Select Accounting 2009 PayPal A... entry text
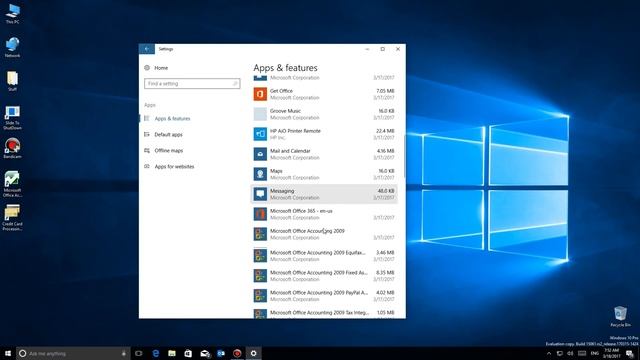The width and height of the screenshot is (640, 360). [319, 293]
